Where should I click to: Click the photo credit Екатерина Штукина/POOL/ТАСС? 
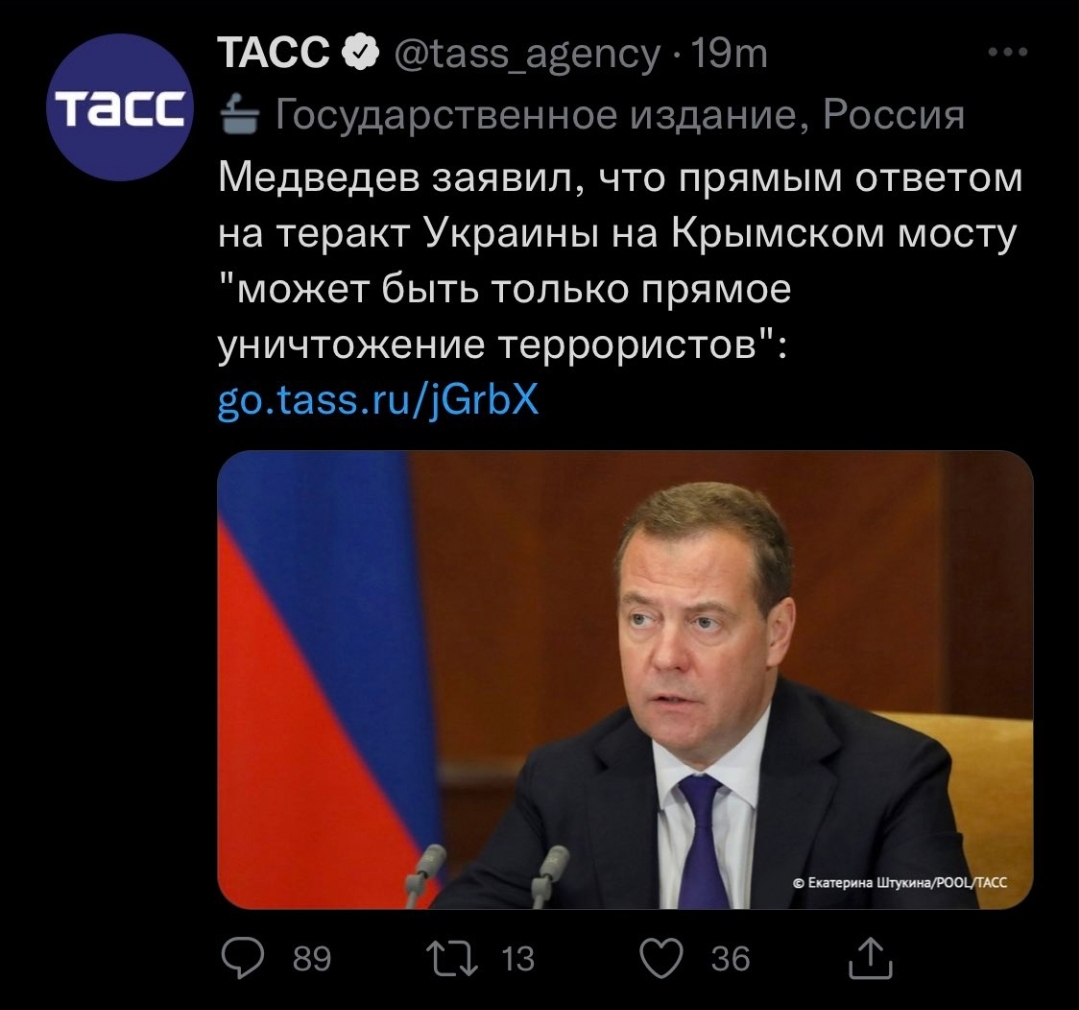point(899,883)
